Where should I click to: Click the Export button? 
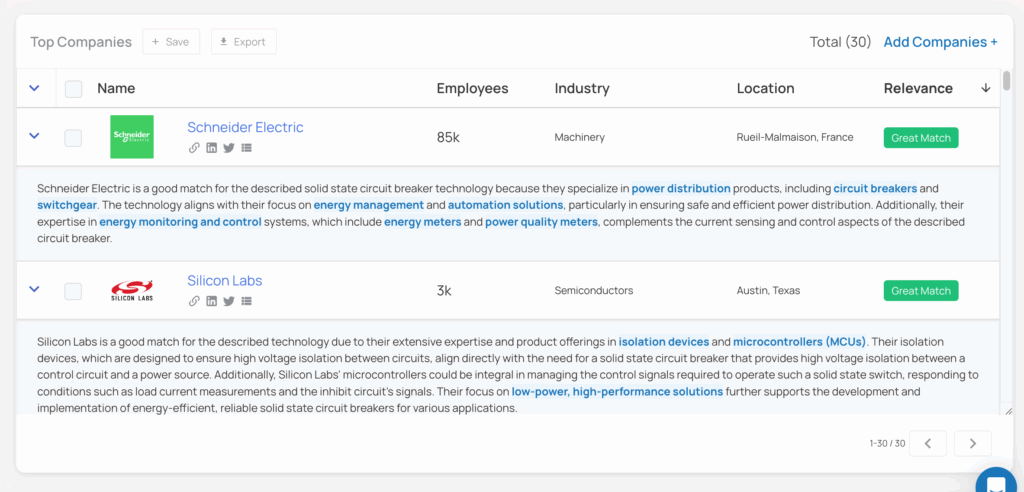tap(243, 42)
